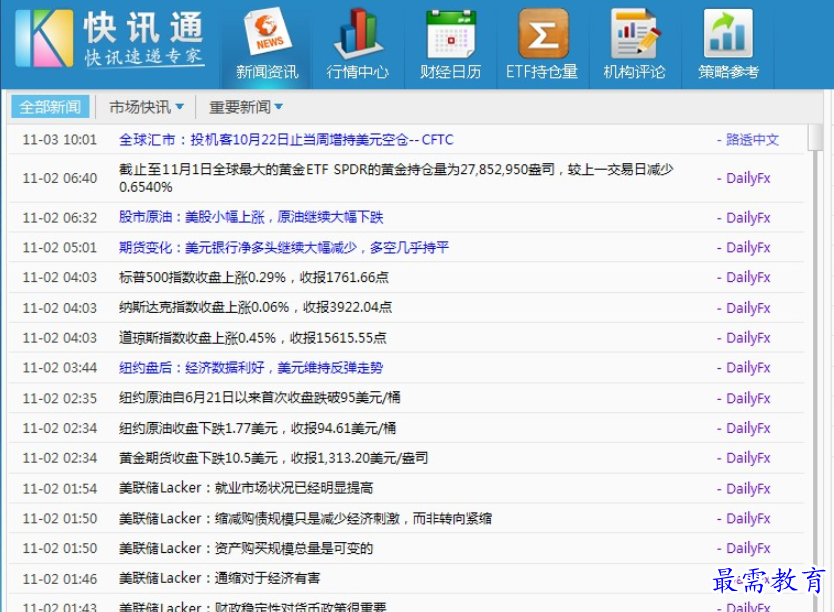Open 标普500指数收盘上涨0.29% news item
The width and height of the screenshot is (834, 612).
coord(253,277)
